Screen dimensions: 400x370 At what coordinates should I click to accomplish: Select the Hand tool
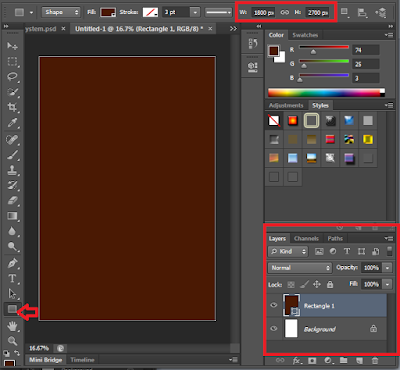pos(12,326)
